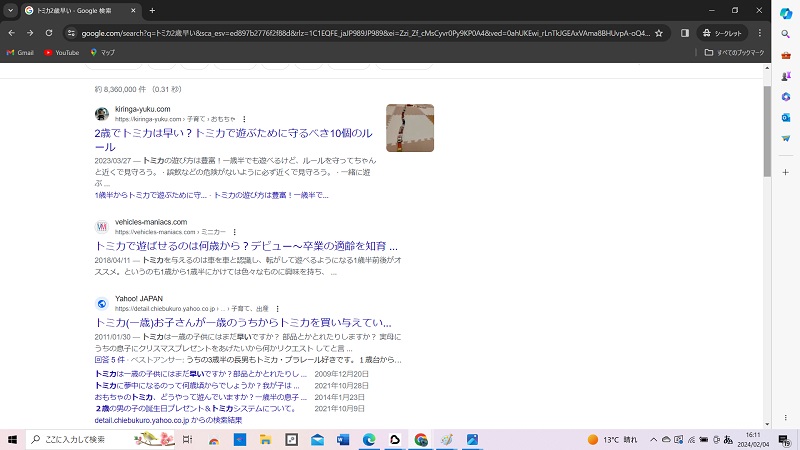This screenshot has height=450, width=800.
Task: Open トミカに夢中になるのって何歳頃から sublink
Action: 197,386
